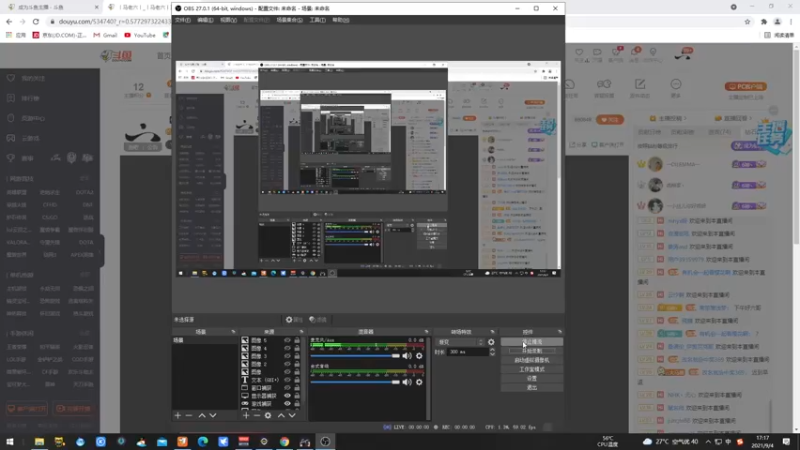Toggle visibility of the window capture source
Viewport: 800px width, 450px height.
pyautogui.click(x=287, y=388)
